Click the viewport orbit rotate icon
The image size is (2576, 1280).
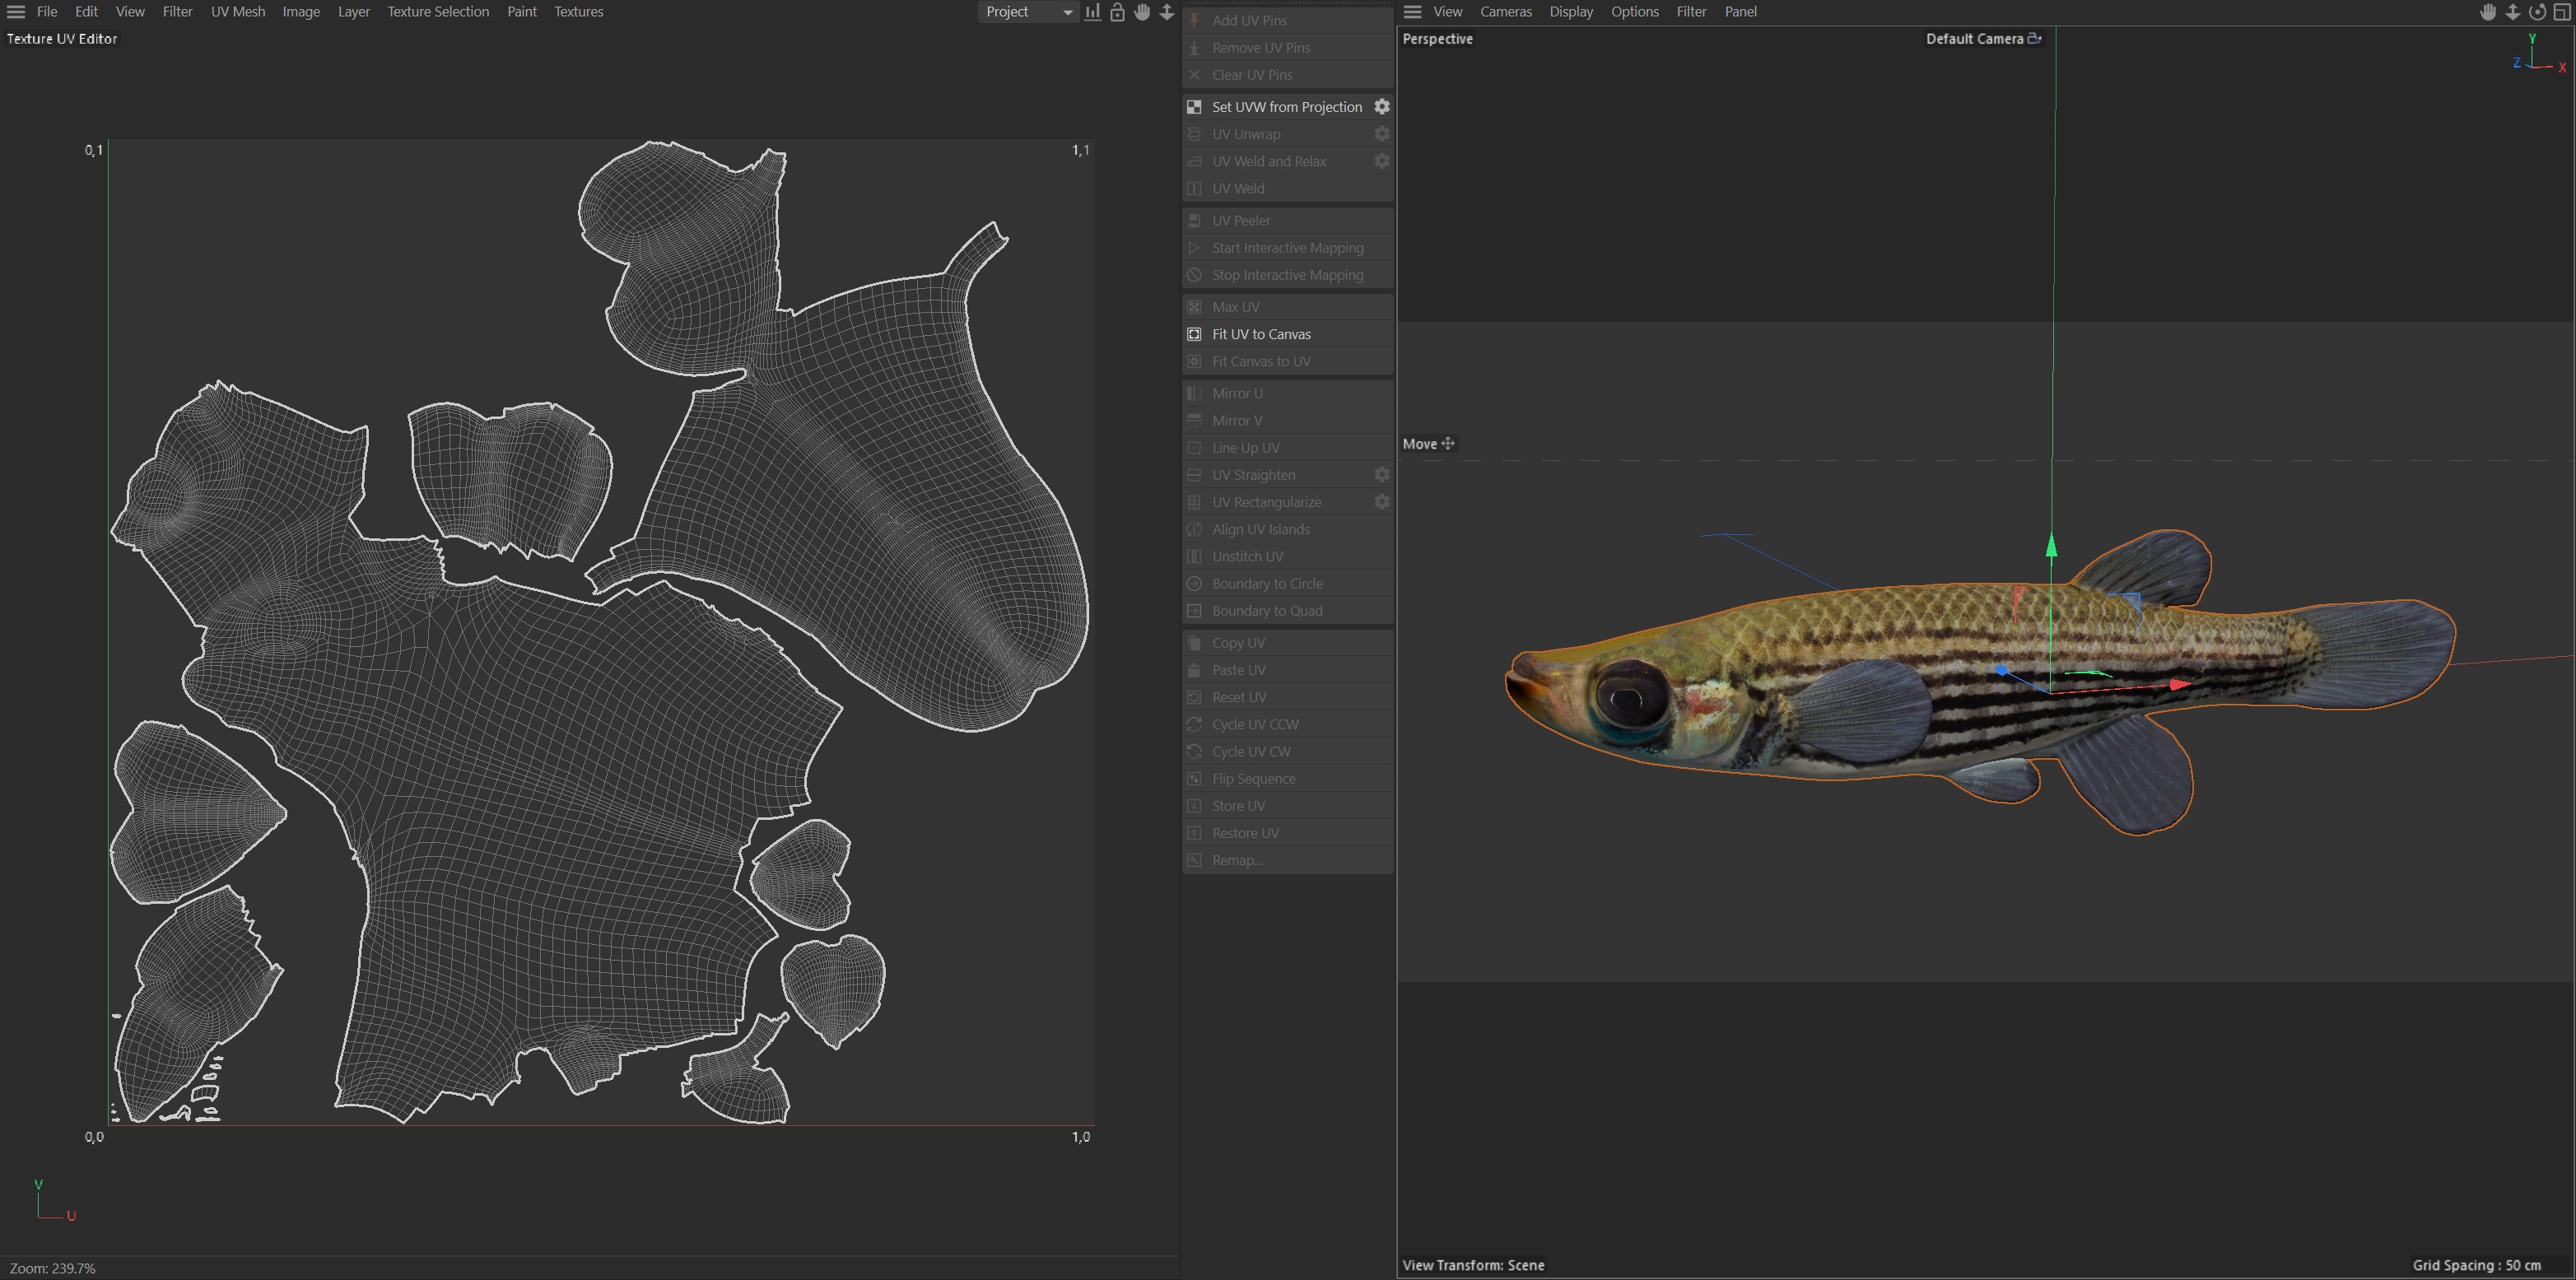pos(2537,12)
